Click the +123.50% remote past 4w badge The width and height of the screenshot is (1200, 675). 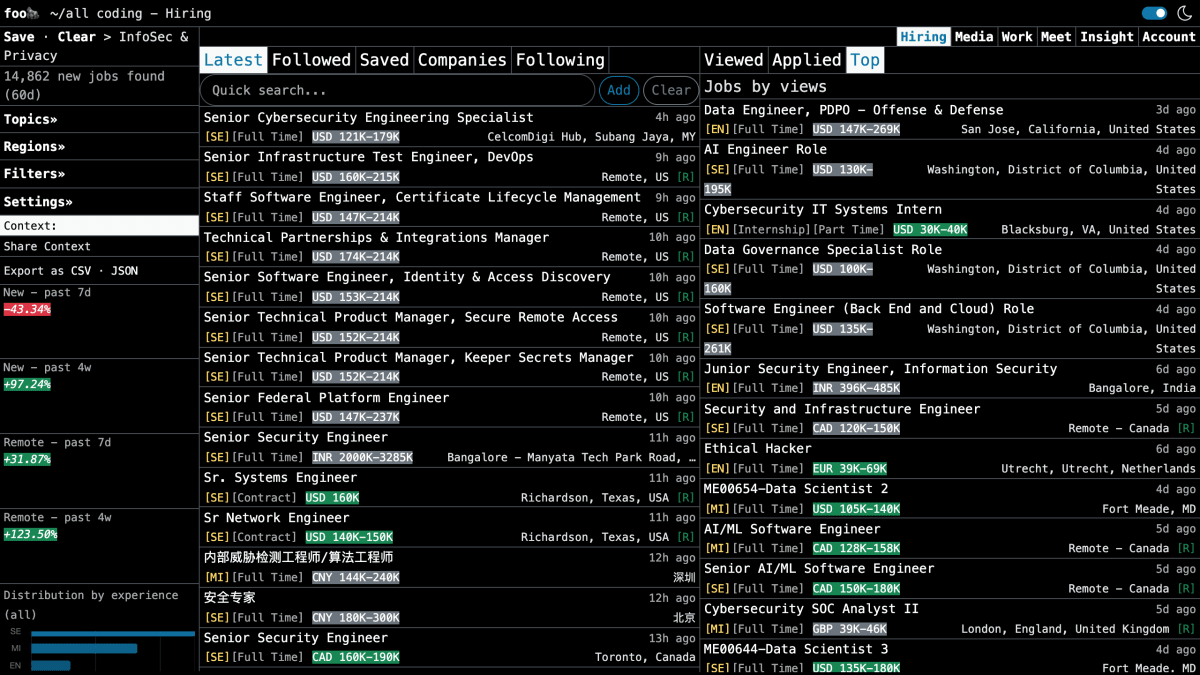[x=30, y=535]
